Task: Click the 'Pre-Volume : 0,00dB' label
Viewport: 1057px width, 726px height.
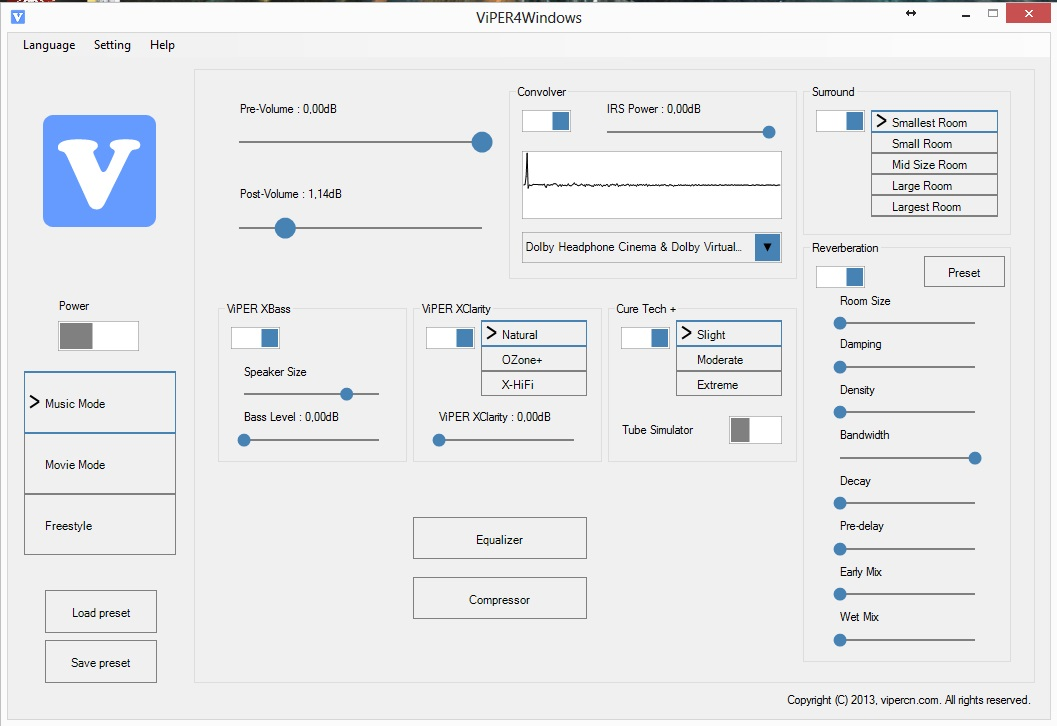Action: pyautogui.click(x=289, y=109)
